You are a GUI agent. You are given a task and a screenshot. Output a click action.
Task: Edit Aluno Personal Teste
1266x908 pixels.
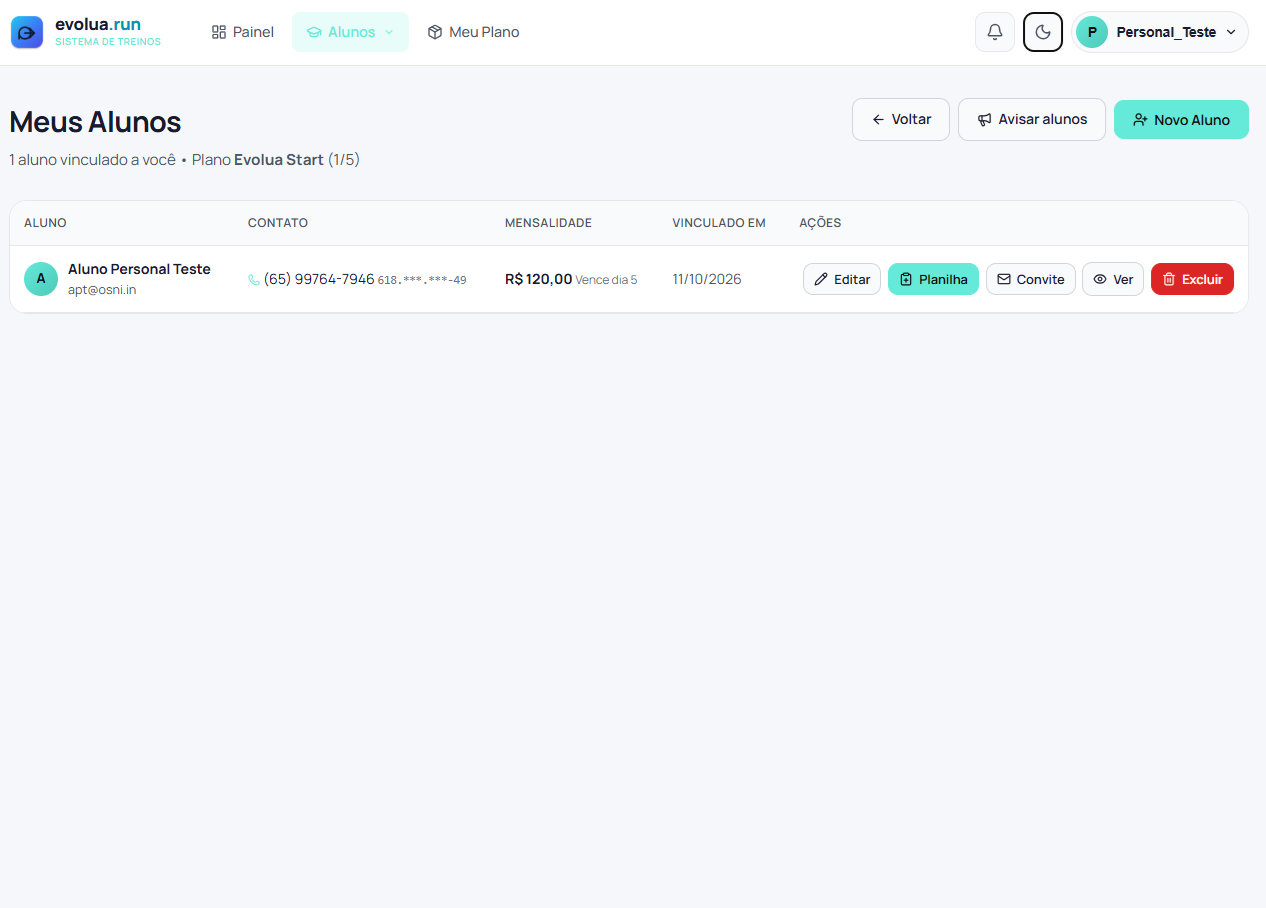tap(842, 279)
